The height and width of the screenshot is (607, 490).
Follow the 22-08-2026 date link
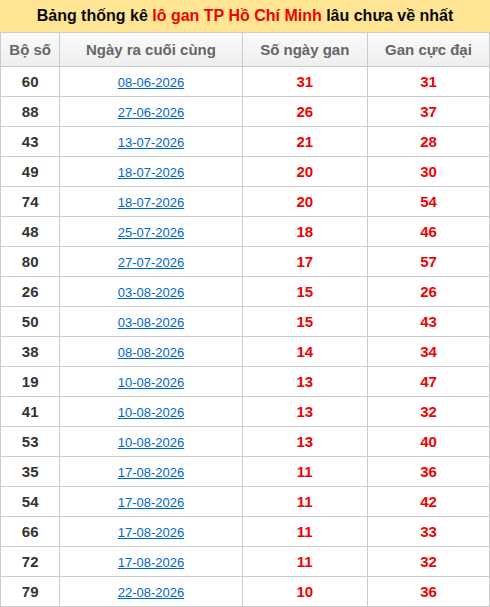click(151, 592)
